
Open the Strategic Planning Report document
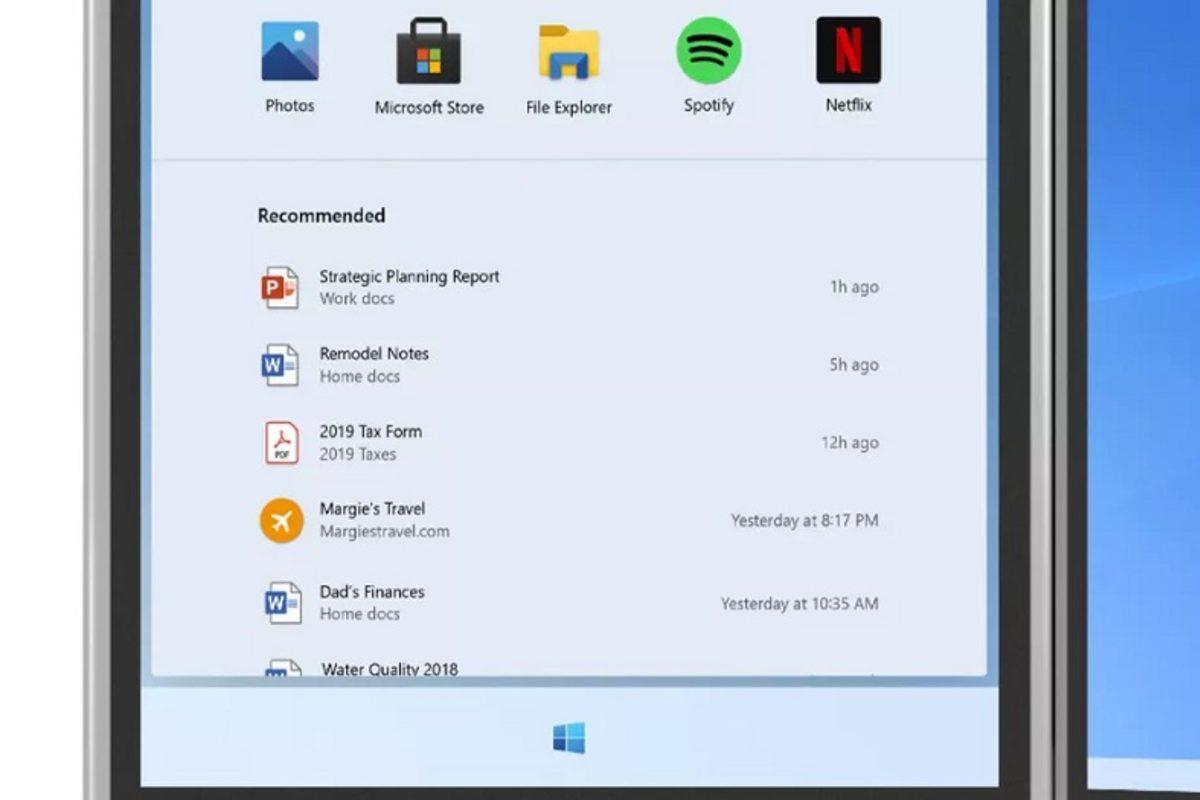point(409,277)
